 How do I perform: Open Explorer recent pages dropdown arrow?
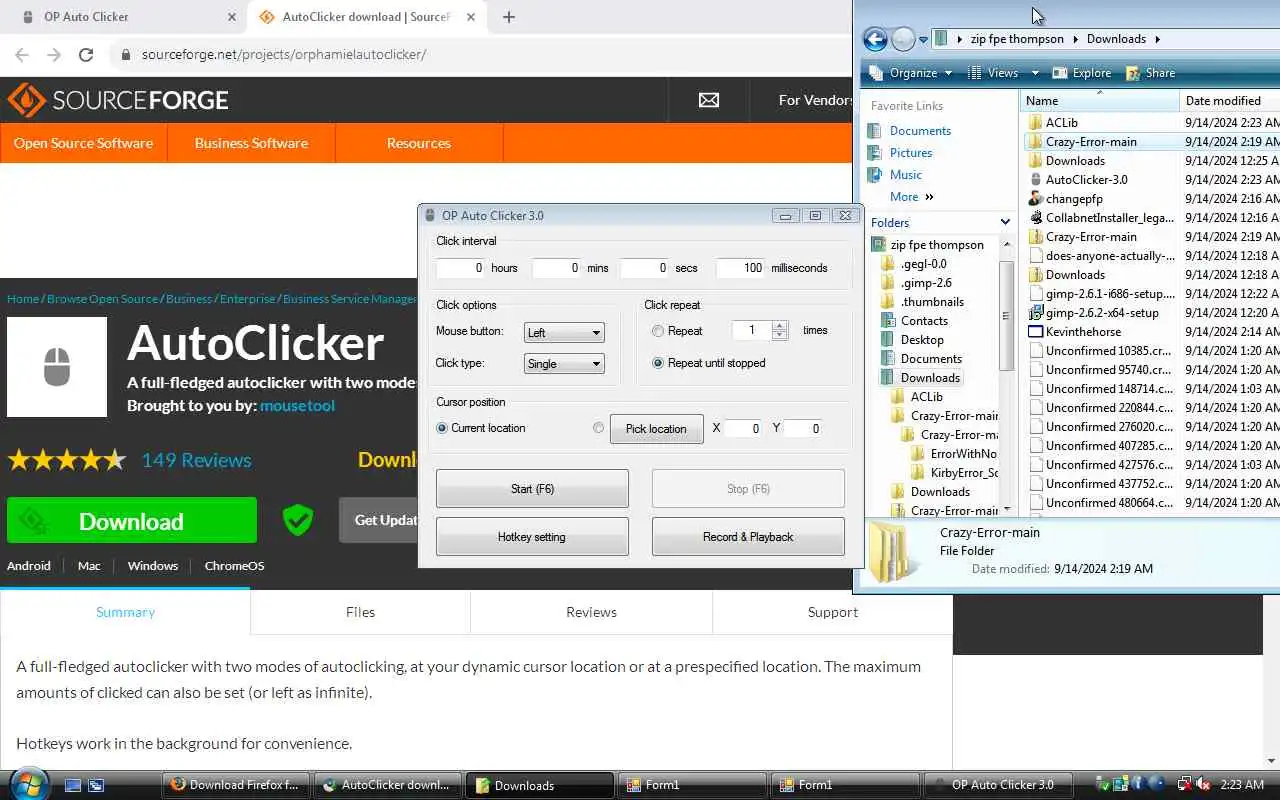click(922, 40)
